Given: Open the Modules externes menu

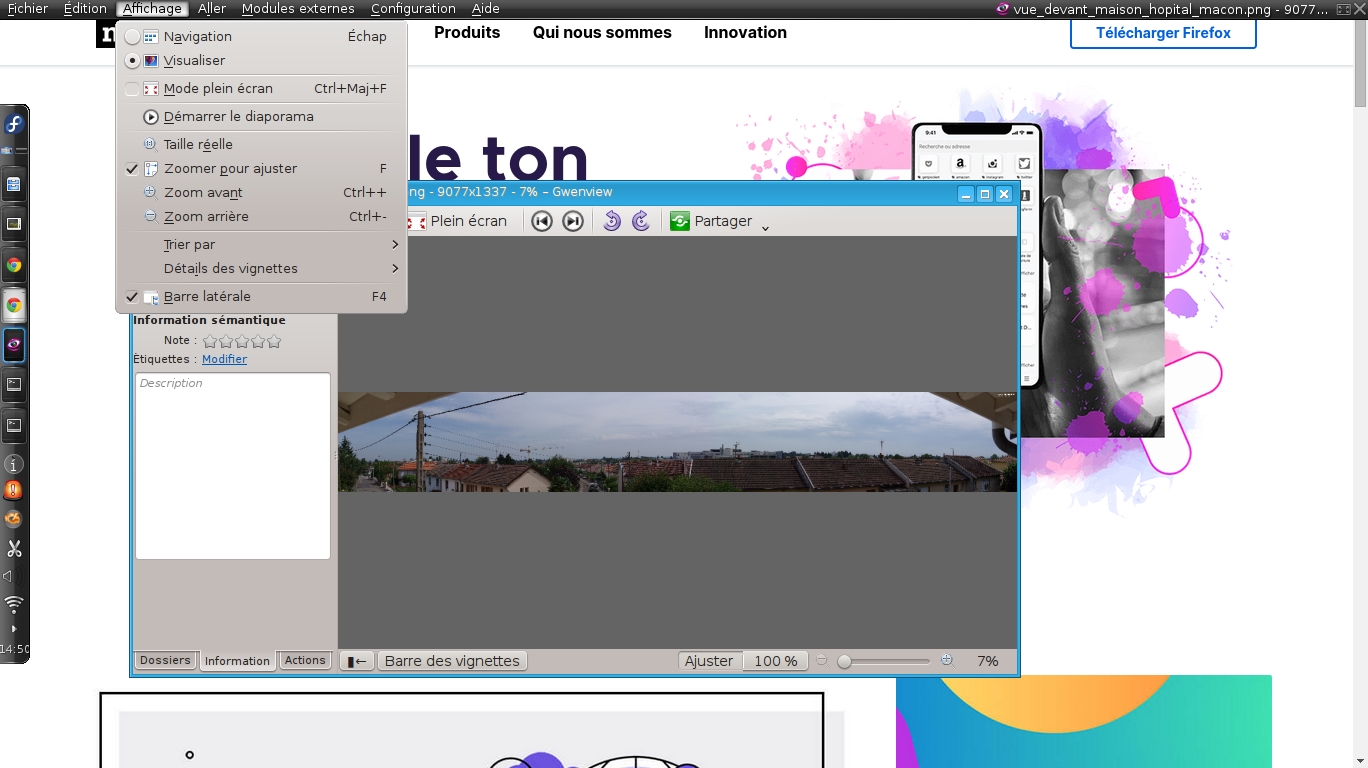Looking at the screenshot, I should 298,9.
